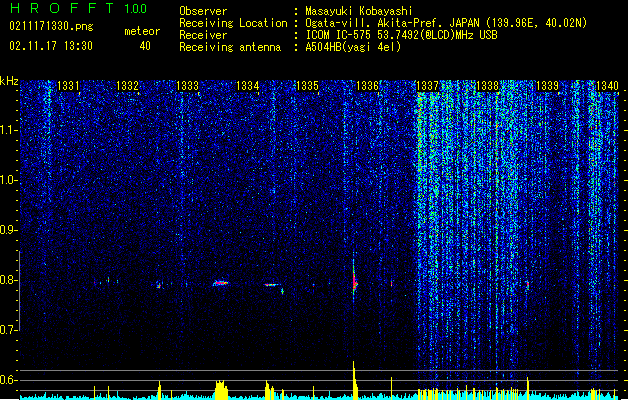The width and height of the screenshot is (629, 400).
Task: Click the 1334 time marker
Action: coord(248,86)
